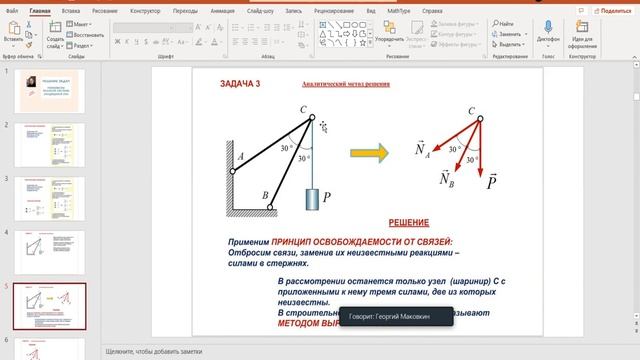640x360 pixels.
Task: Click the Copy icon in clipboard group
Action: click(29, 35)
